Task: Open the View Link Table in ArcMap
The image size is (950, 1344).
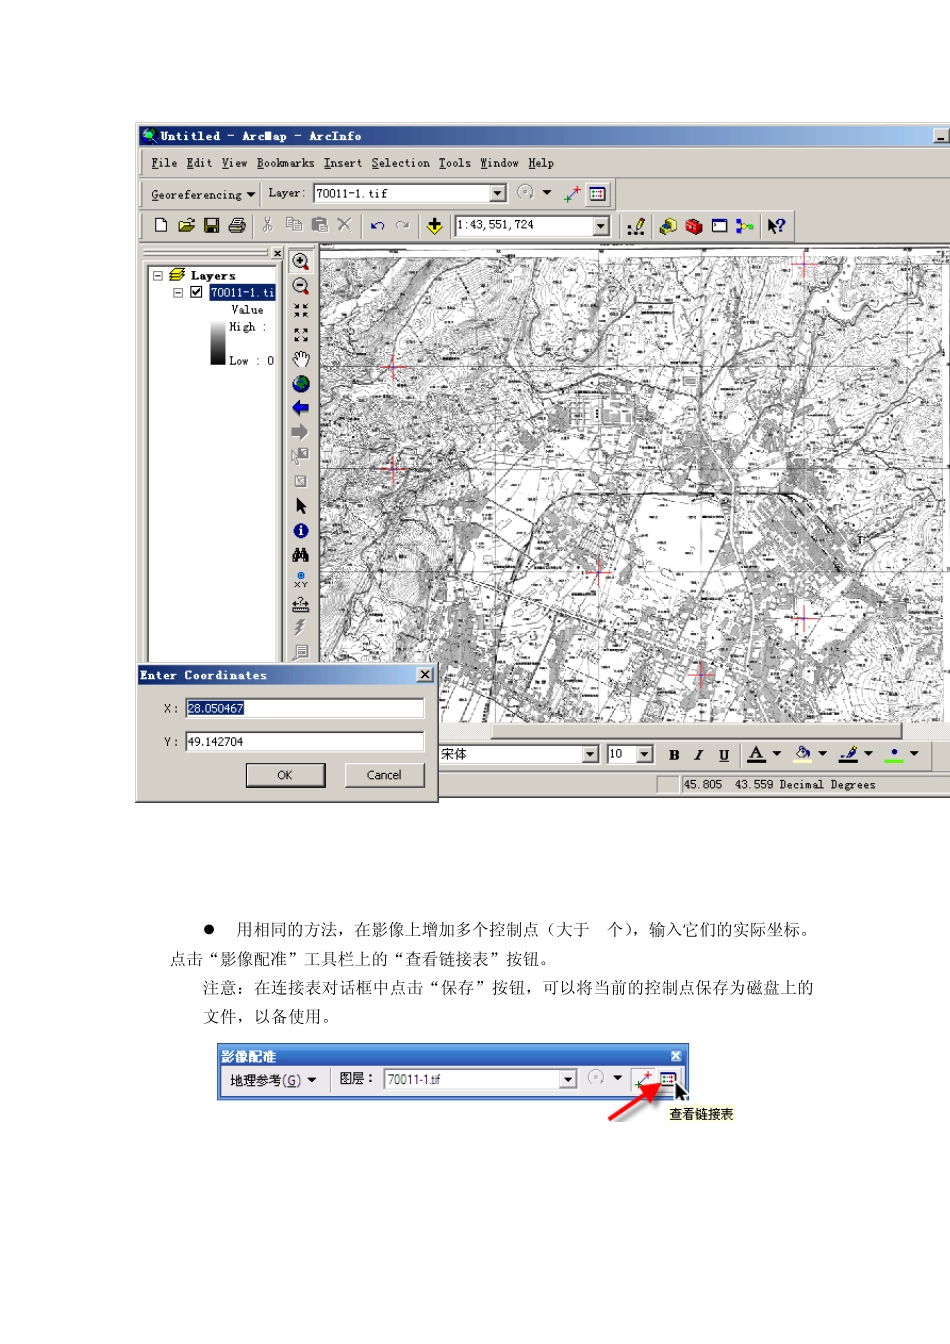Action: 597,194
